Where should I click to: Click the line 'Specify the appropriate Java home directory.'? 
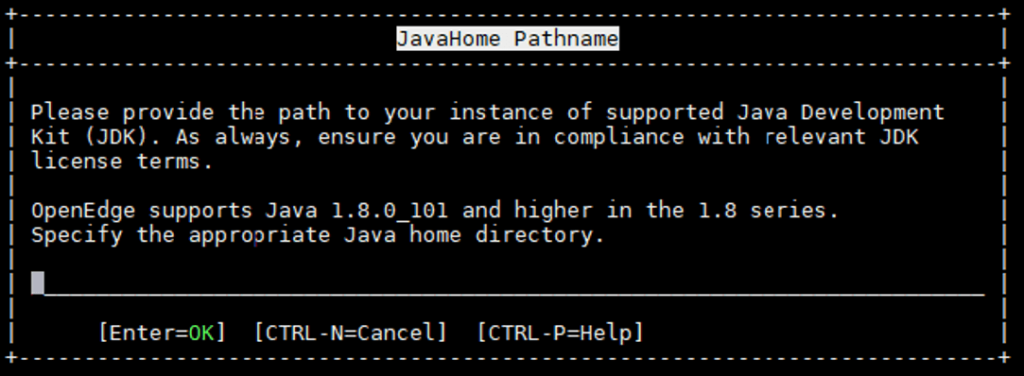[x=318, y=235]
